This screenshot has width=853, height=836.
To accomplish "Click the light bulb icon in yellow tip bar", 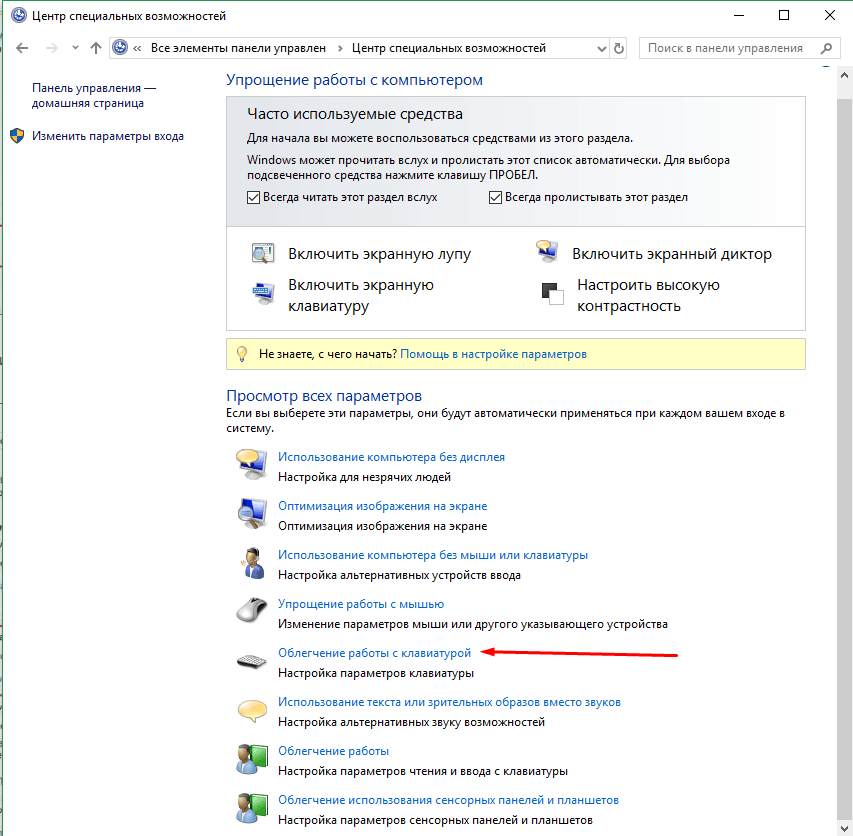I will 242,354.
